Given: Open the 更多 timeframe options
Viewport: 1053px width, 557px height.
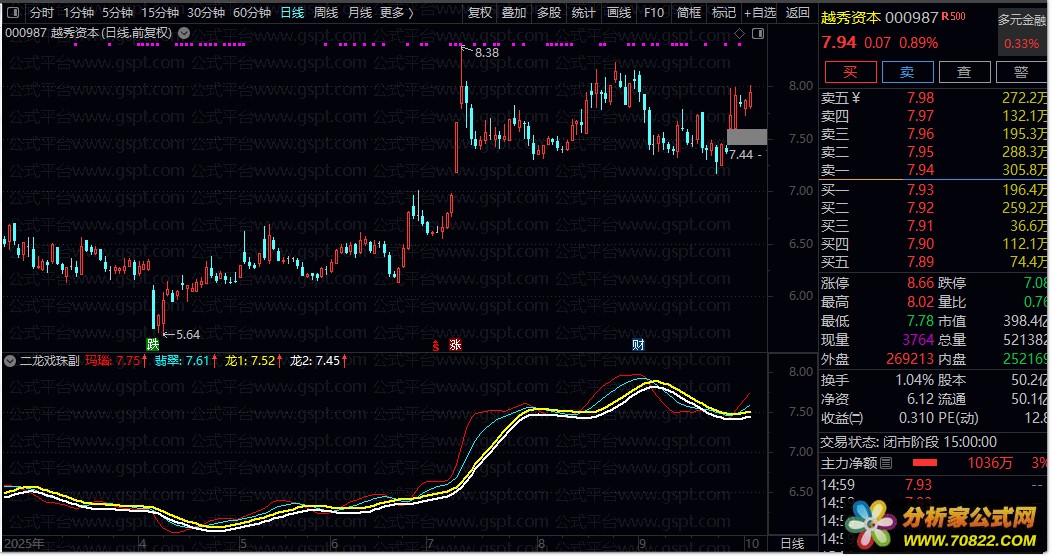Looking at the screenshot, I should tap(396, 13).
